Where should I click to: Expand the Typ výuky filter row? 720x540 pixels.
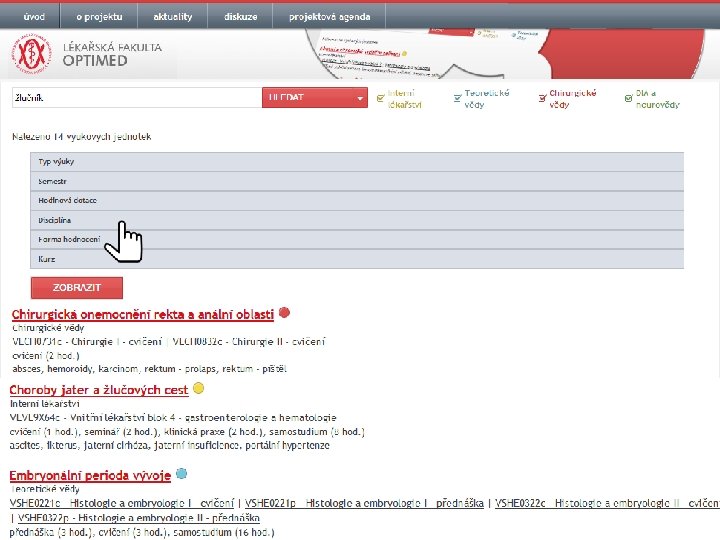357,162
